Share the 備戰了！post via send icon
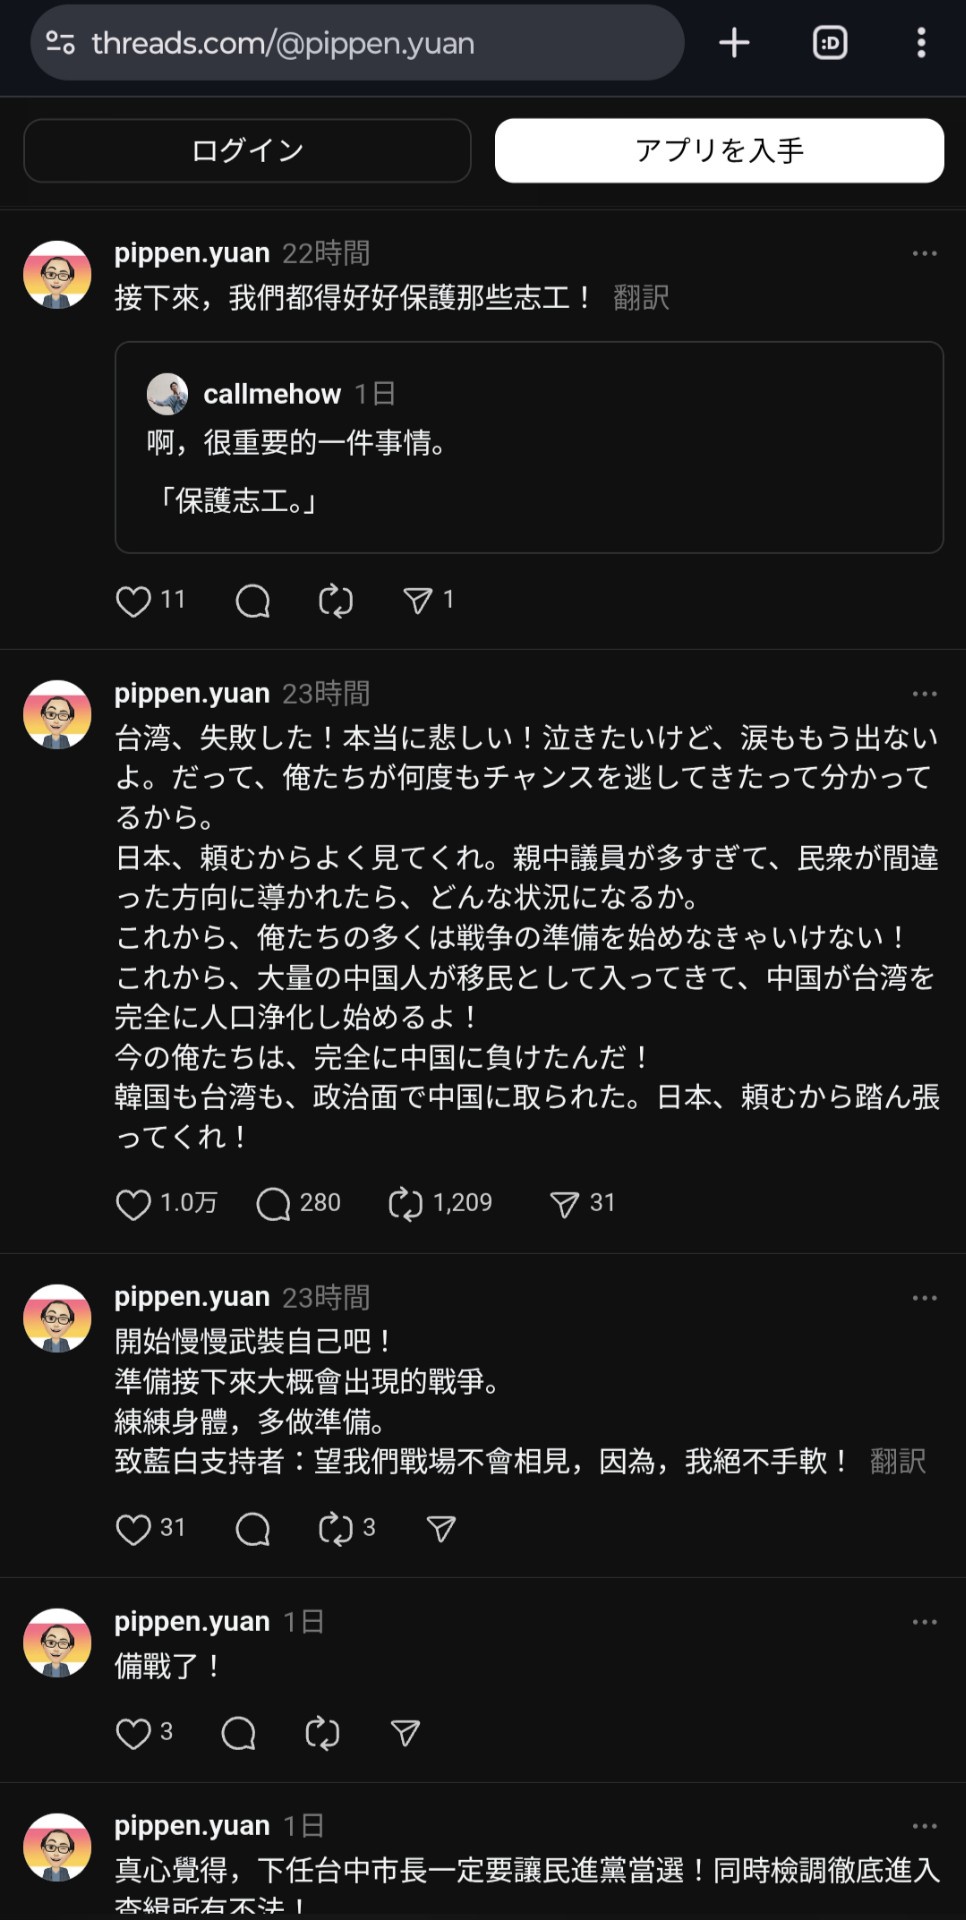This screenshot has width=966, height=1920. point(405,1733)
